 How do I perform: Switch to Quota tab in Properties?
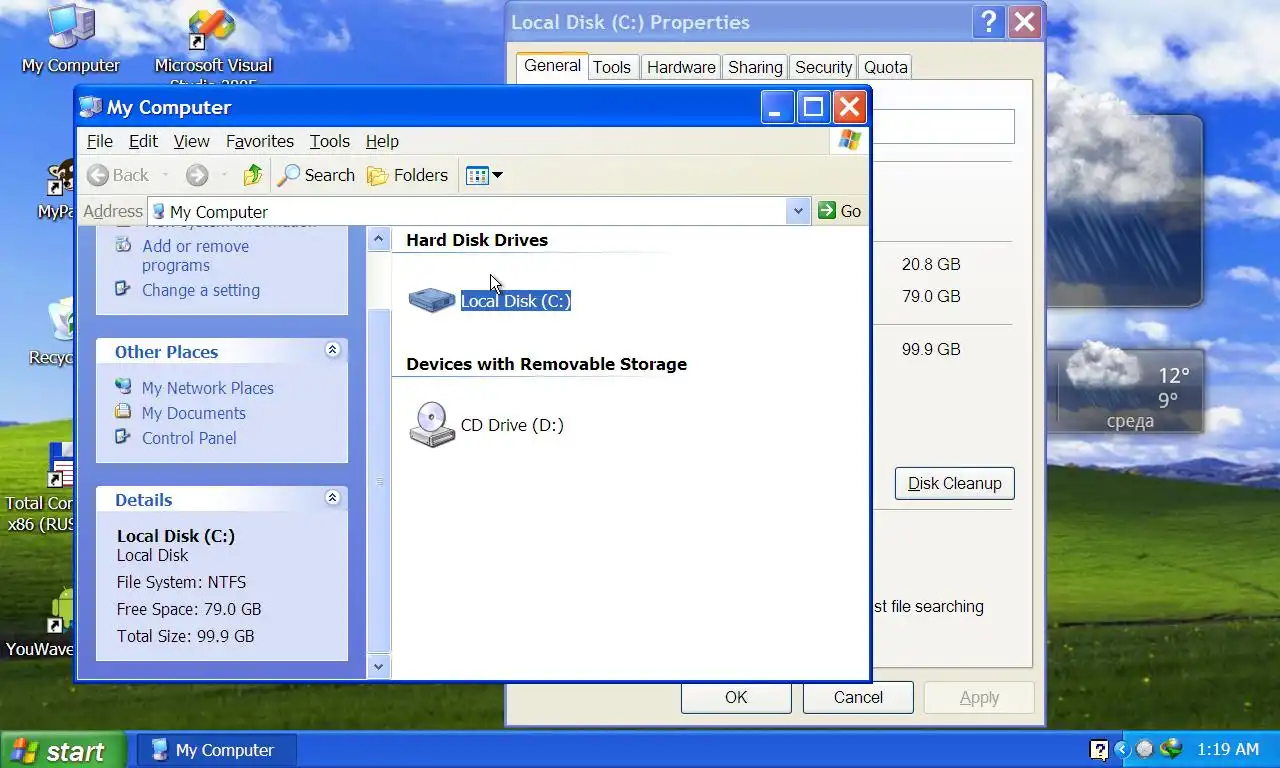pos(885,67)
